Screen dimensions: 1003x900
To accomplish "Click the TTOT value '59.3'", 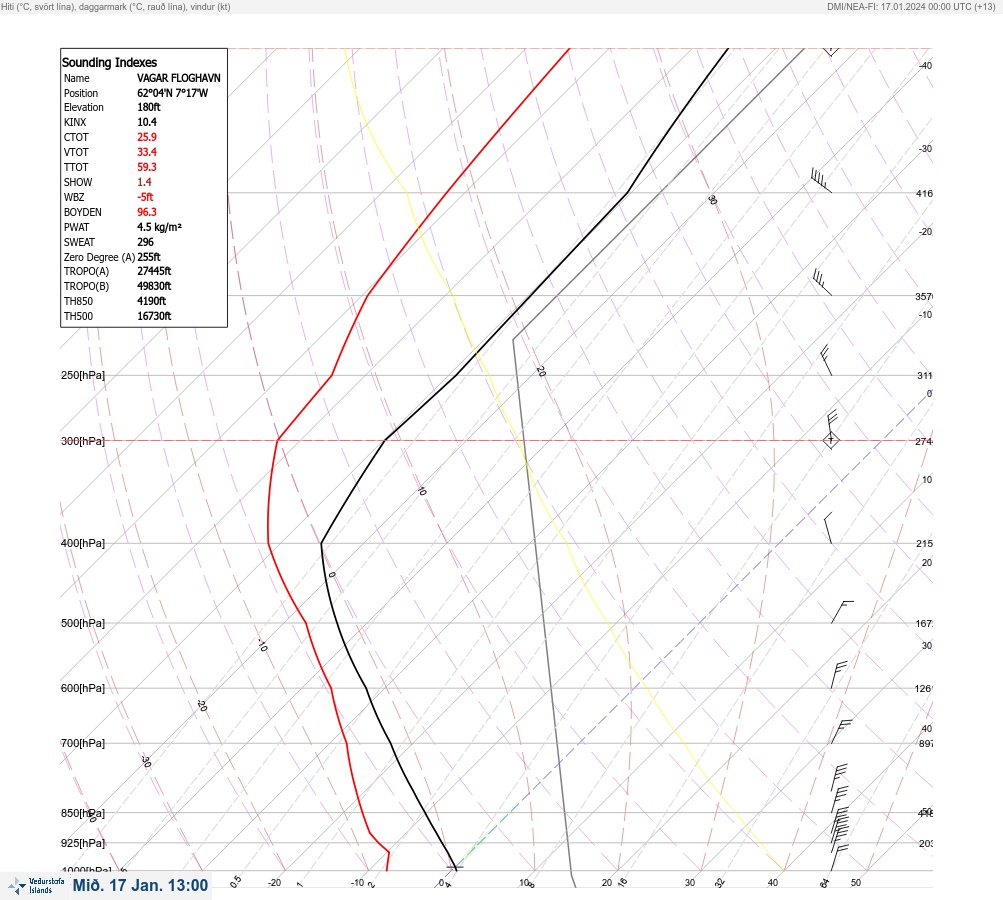I will [x=146, y=167].
